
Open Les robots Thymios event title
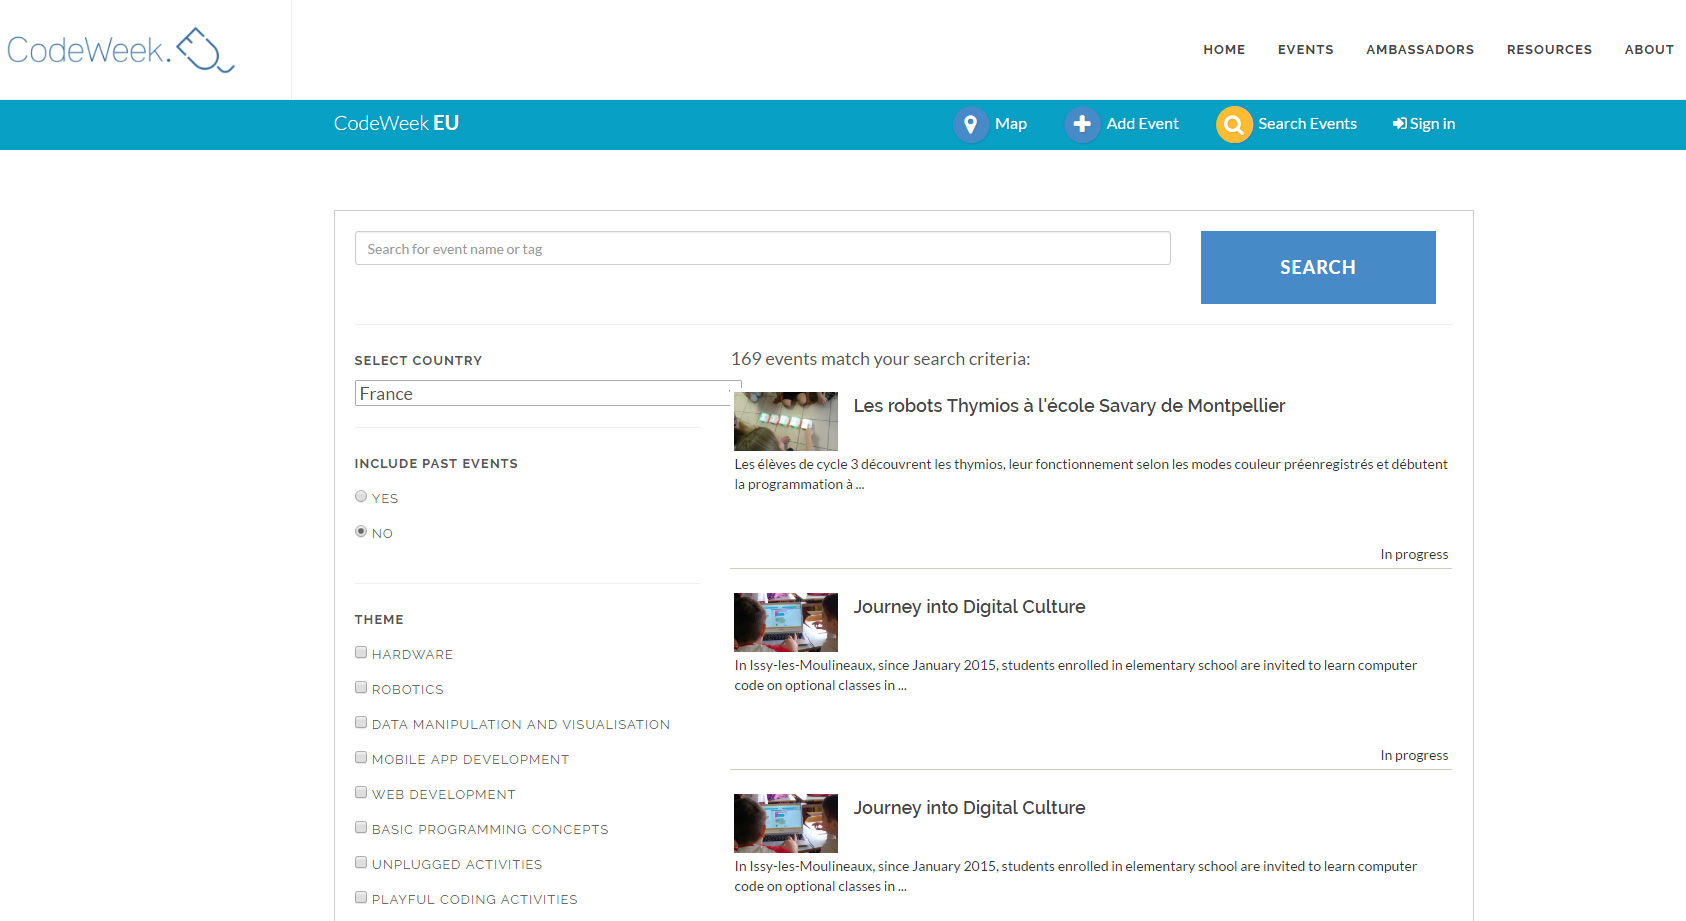pyautogui.click(x=1069, y=406)
